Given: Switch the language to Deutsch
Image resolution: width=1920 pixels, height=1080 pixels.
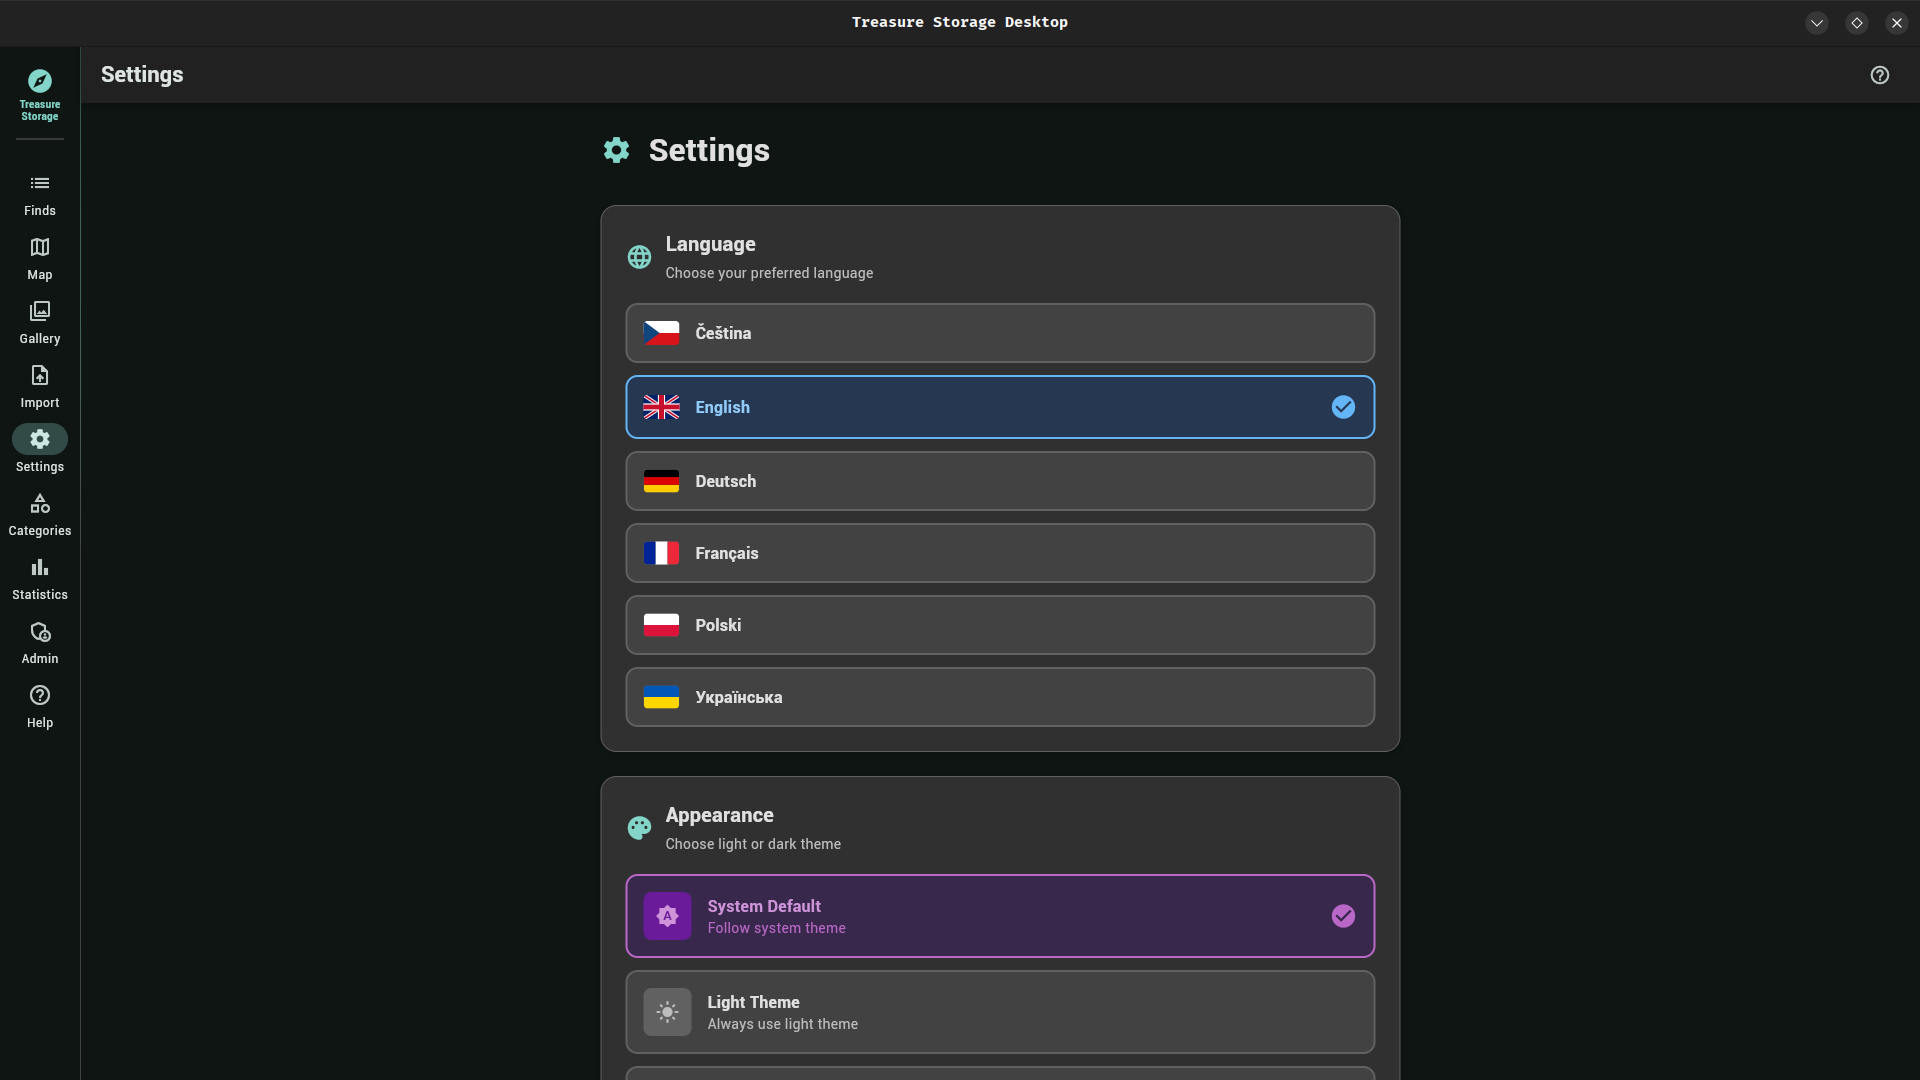Looking at the screenshot, I should tap(1000, 481).
